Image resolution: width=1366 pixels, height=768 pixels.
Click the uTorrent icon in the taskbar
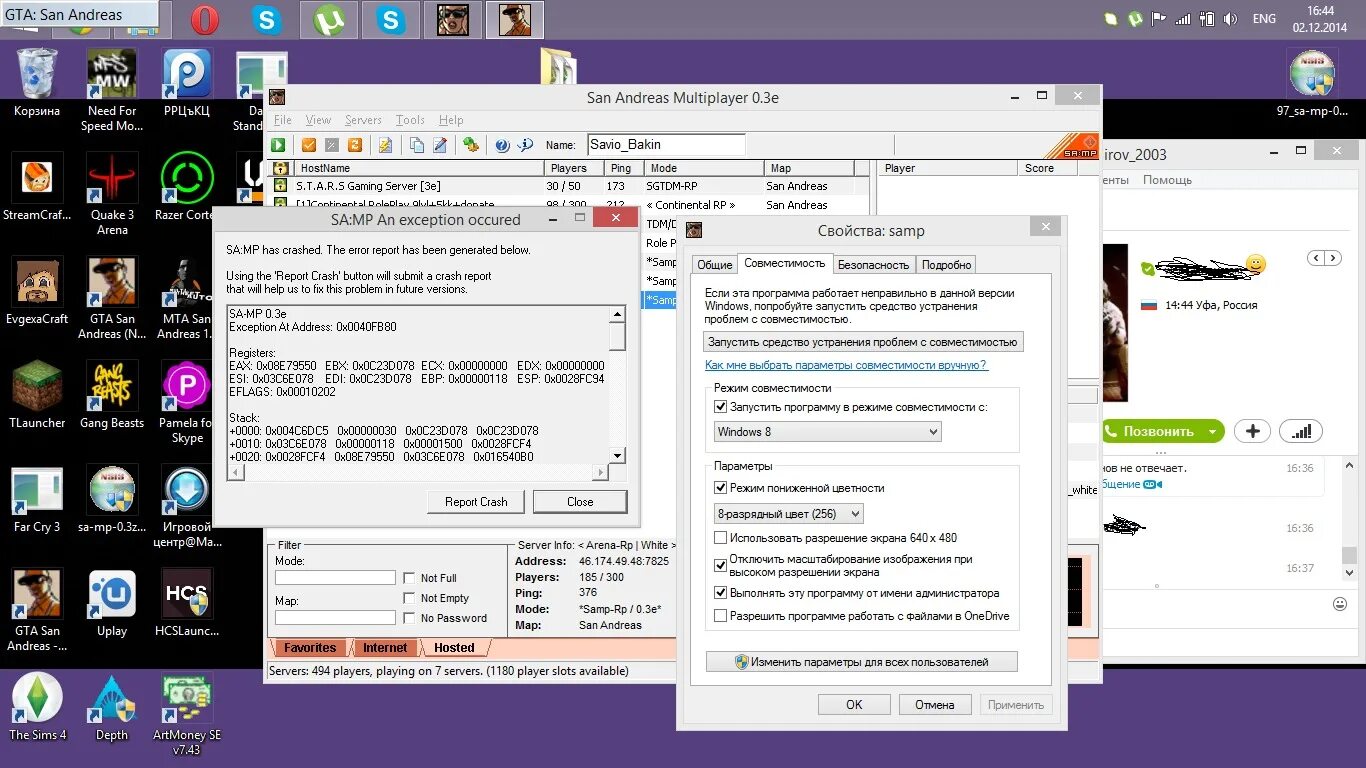[x=329, y=19]
